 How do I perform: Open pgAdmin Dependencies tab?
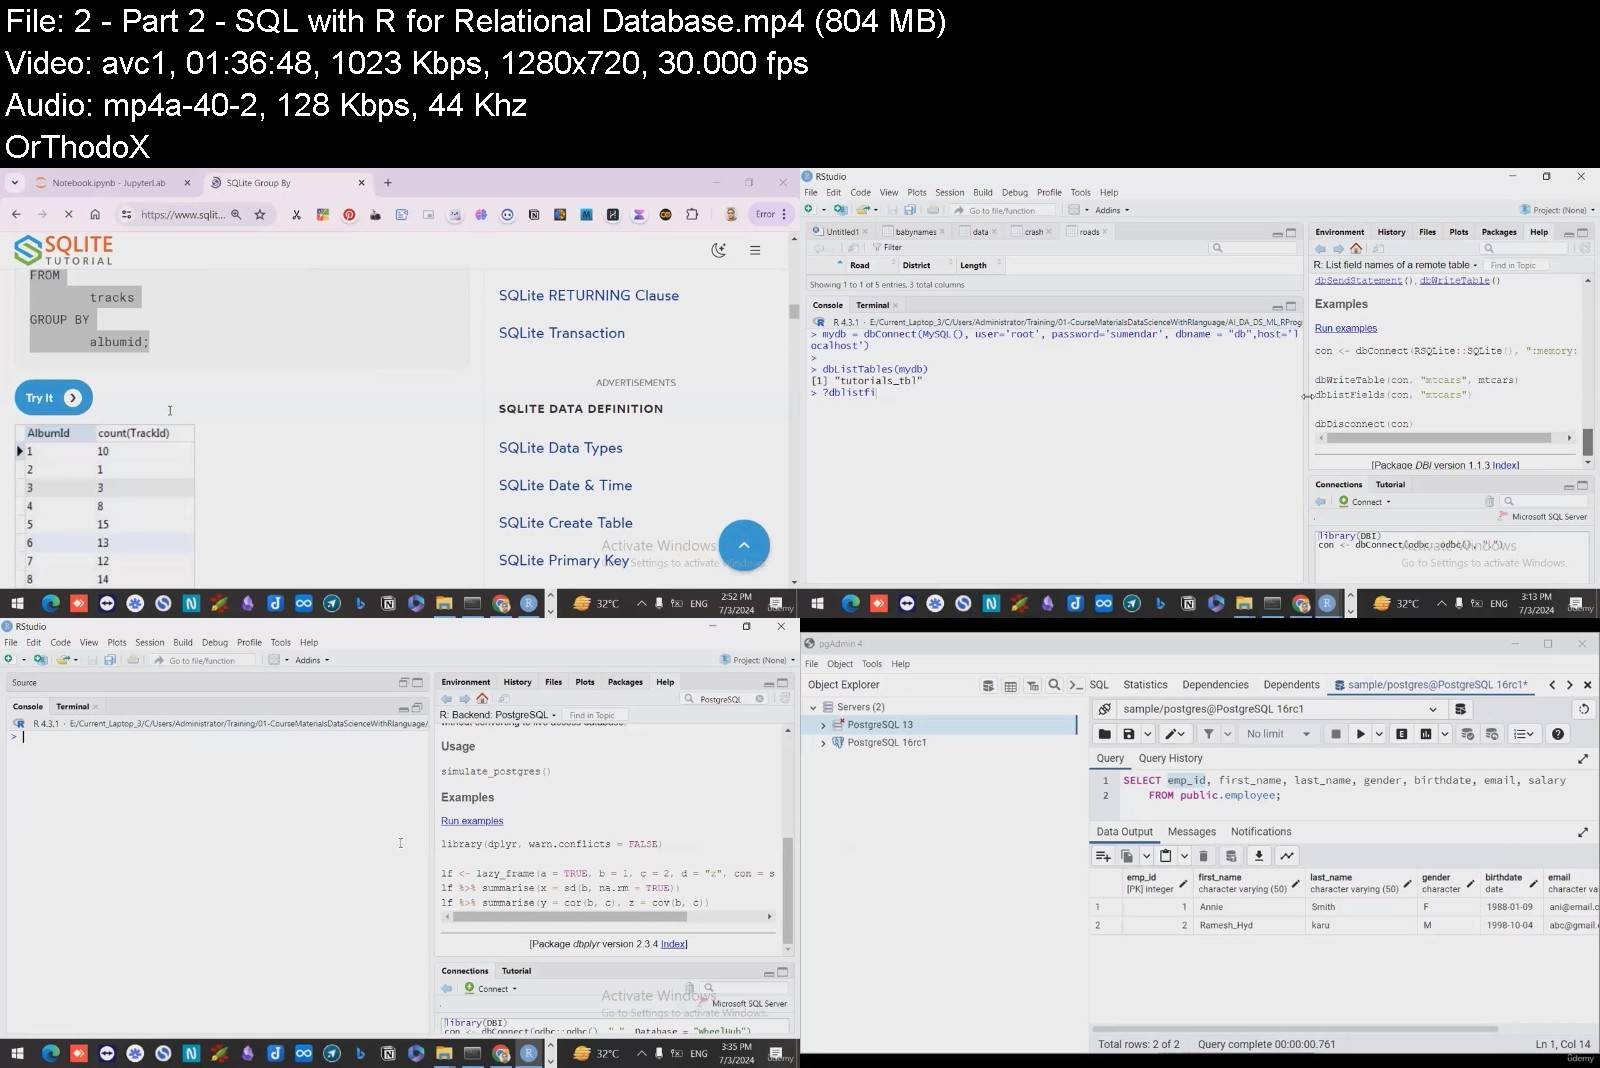point(1215,685)
